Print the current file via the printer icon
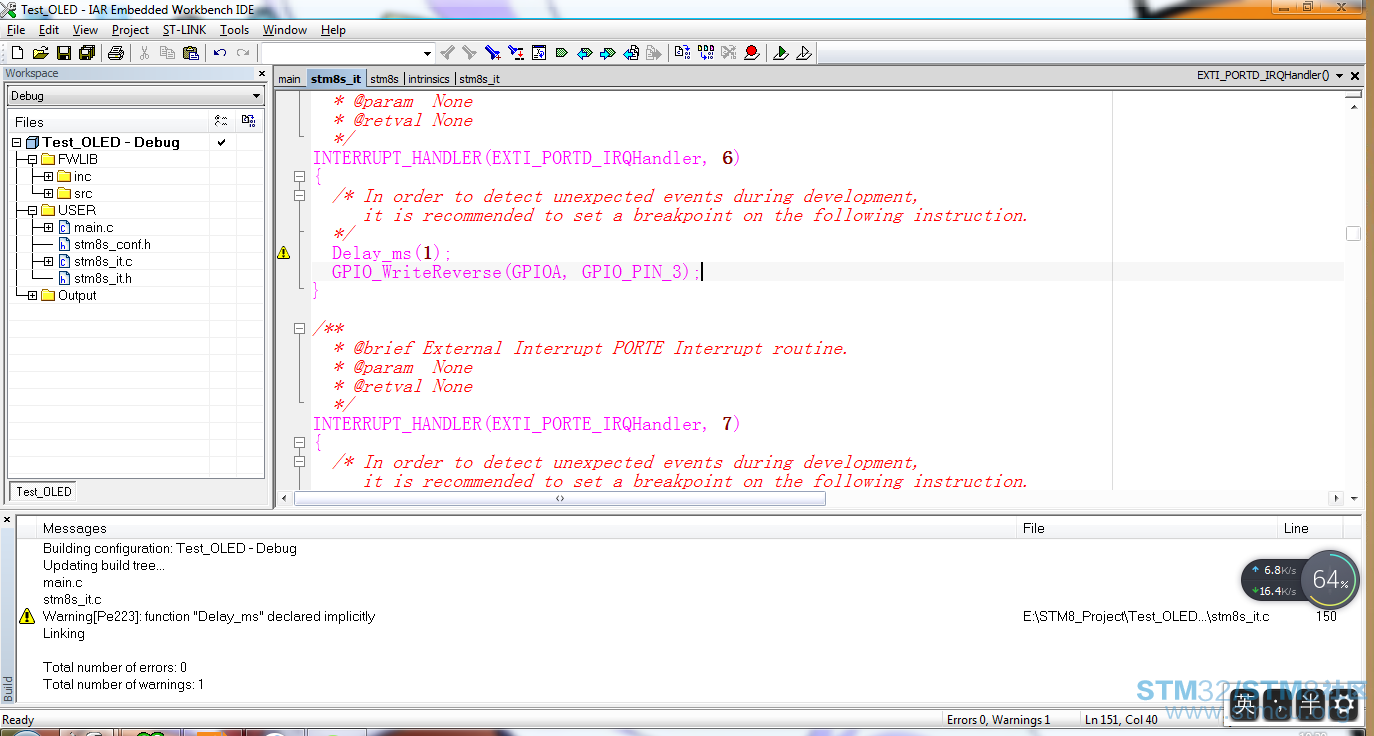The image size is (1374, 736). tap(116, 53)
